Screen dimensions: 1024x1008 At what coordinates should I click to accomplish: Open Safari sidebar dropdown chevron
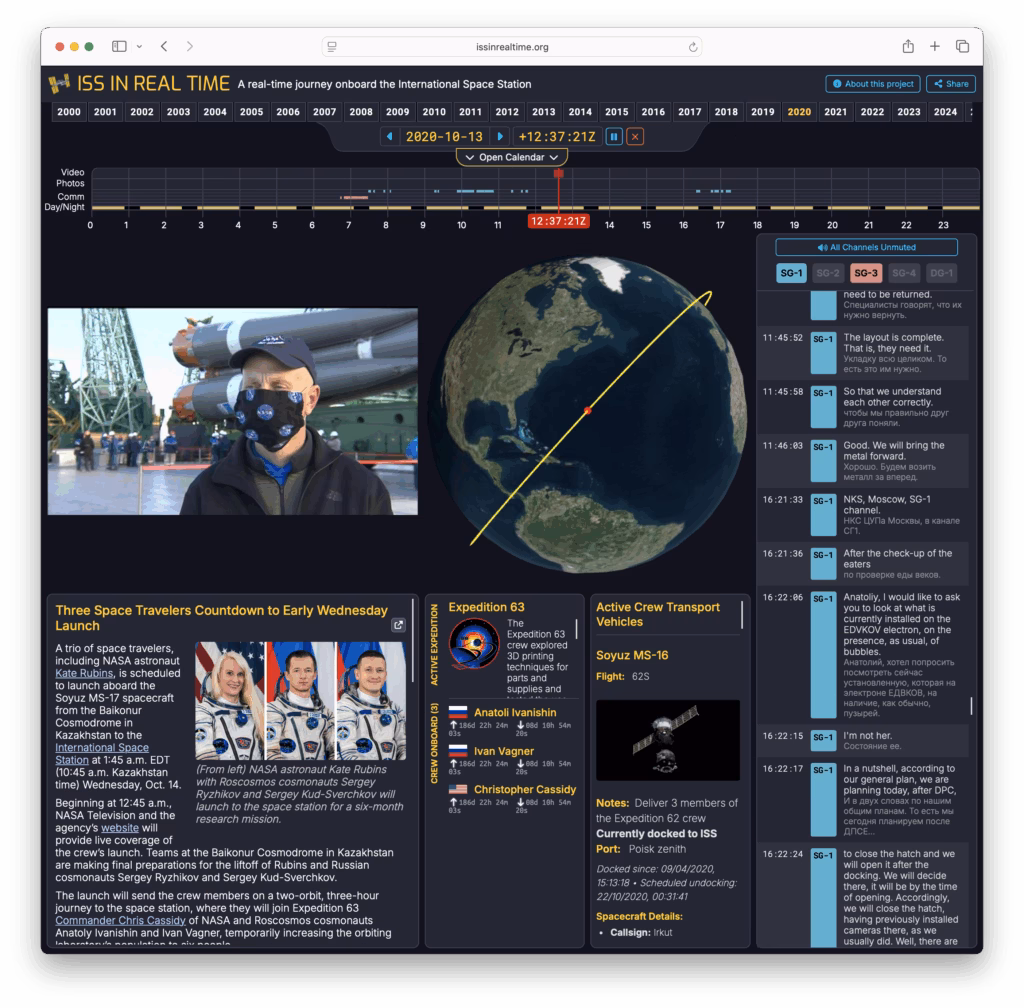coord(139,47)
